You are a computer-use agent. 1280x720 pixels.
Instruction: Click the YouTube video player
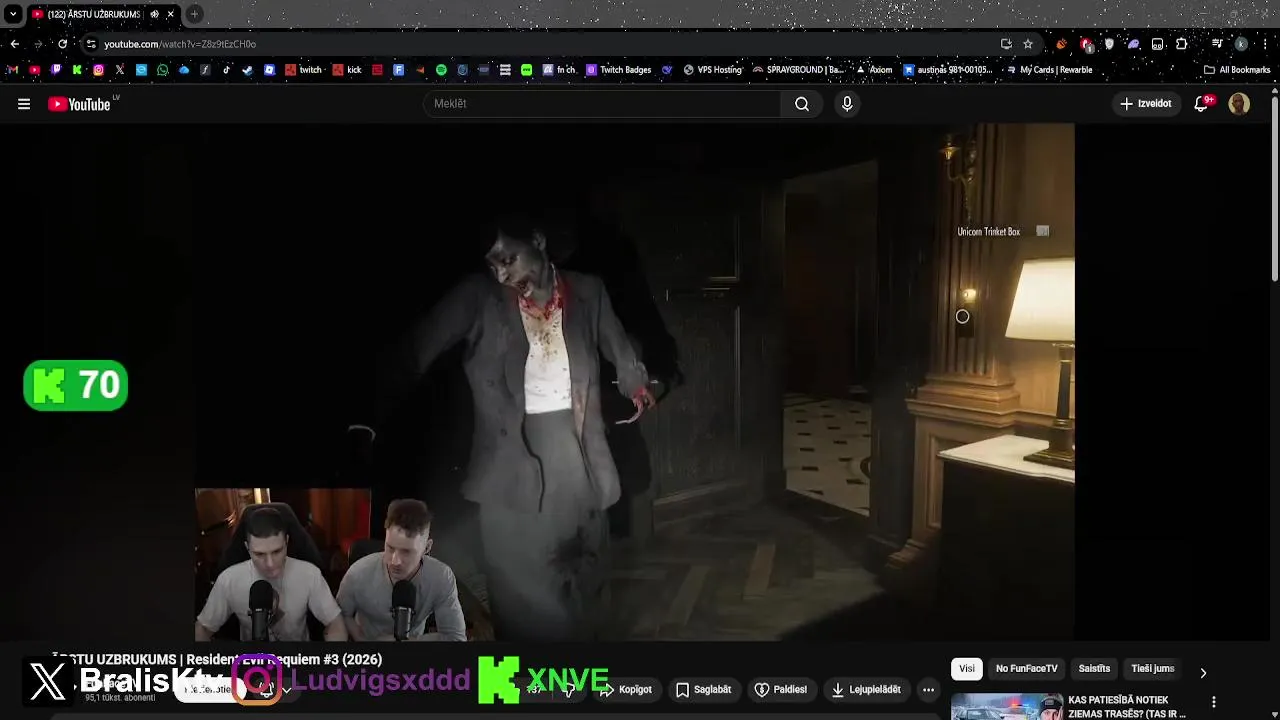pyautogui.click(x=635, y=382)
